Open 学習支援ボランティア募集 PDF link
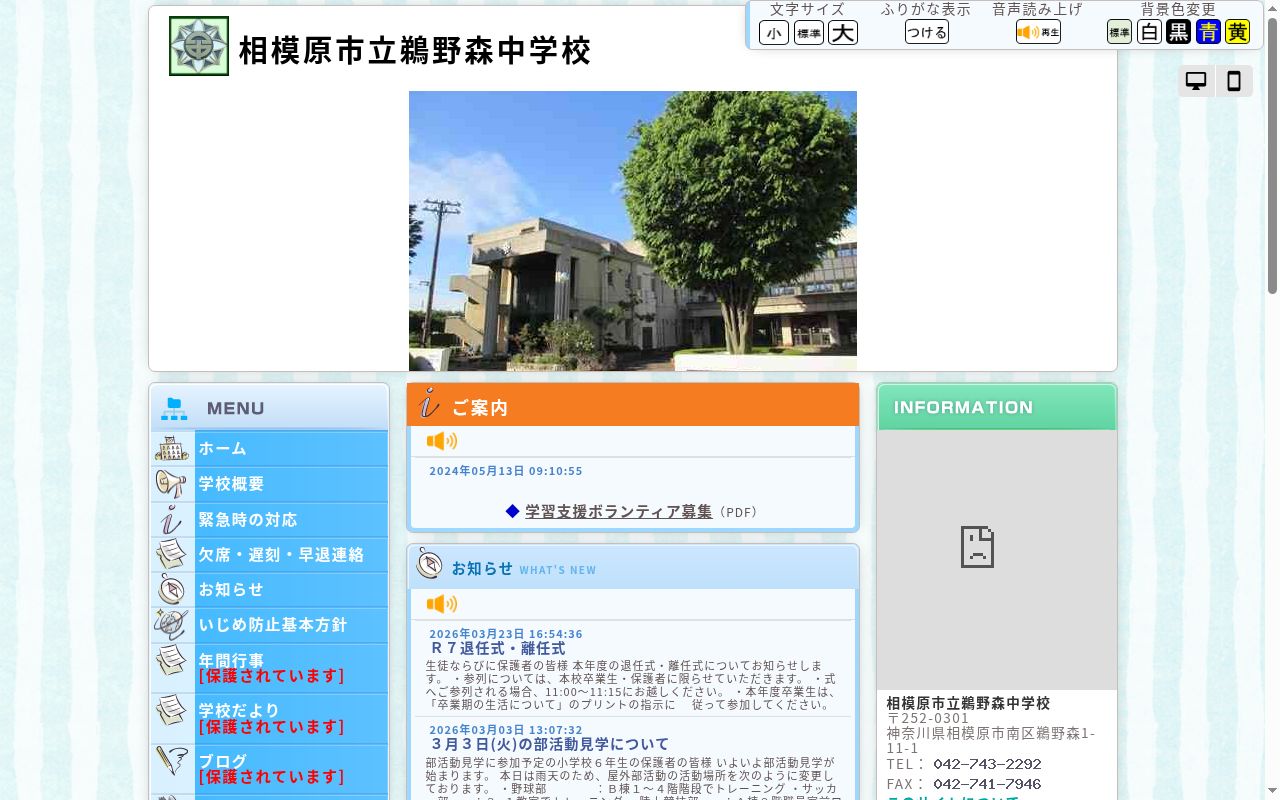Image resolution: width=1280 pixels, height=800 pixels. pyautogui.click(x=619, y=512)
